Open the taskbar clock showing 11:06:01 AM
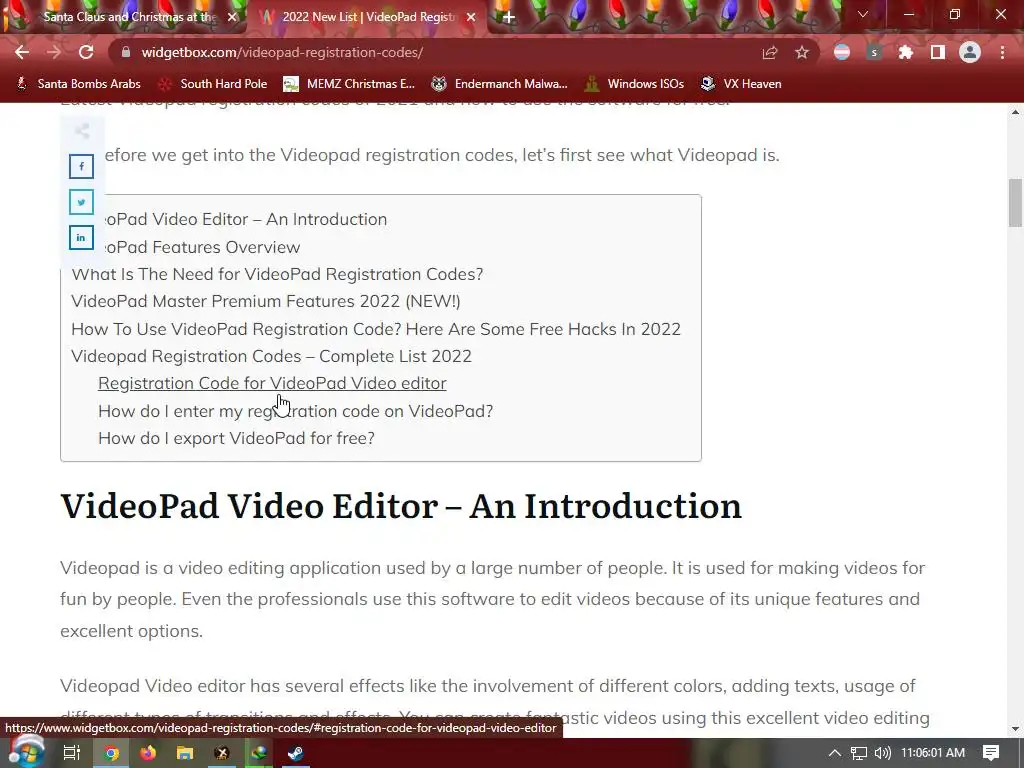1024x768 pixels. point(933,753)
